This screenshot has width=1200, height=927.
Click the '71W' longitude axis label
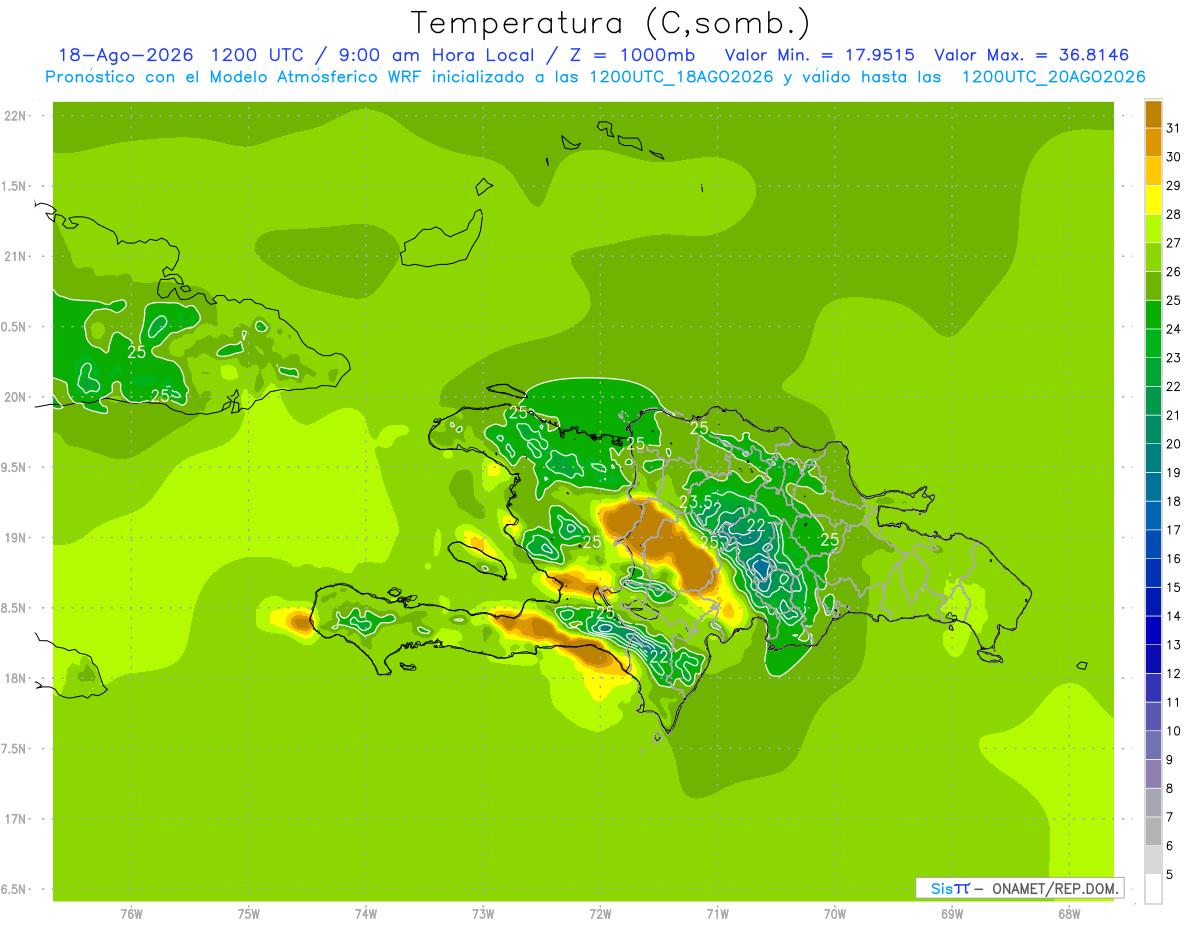[x=717, y=914]
